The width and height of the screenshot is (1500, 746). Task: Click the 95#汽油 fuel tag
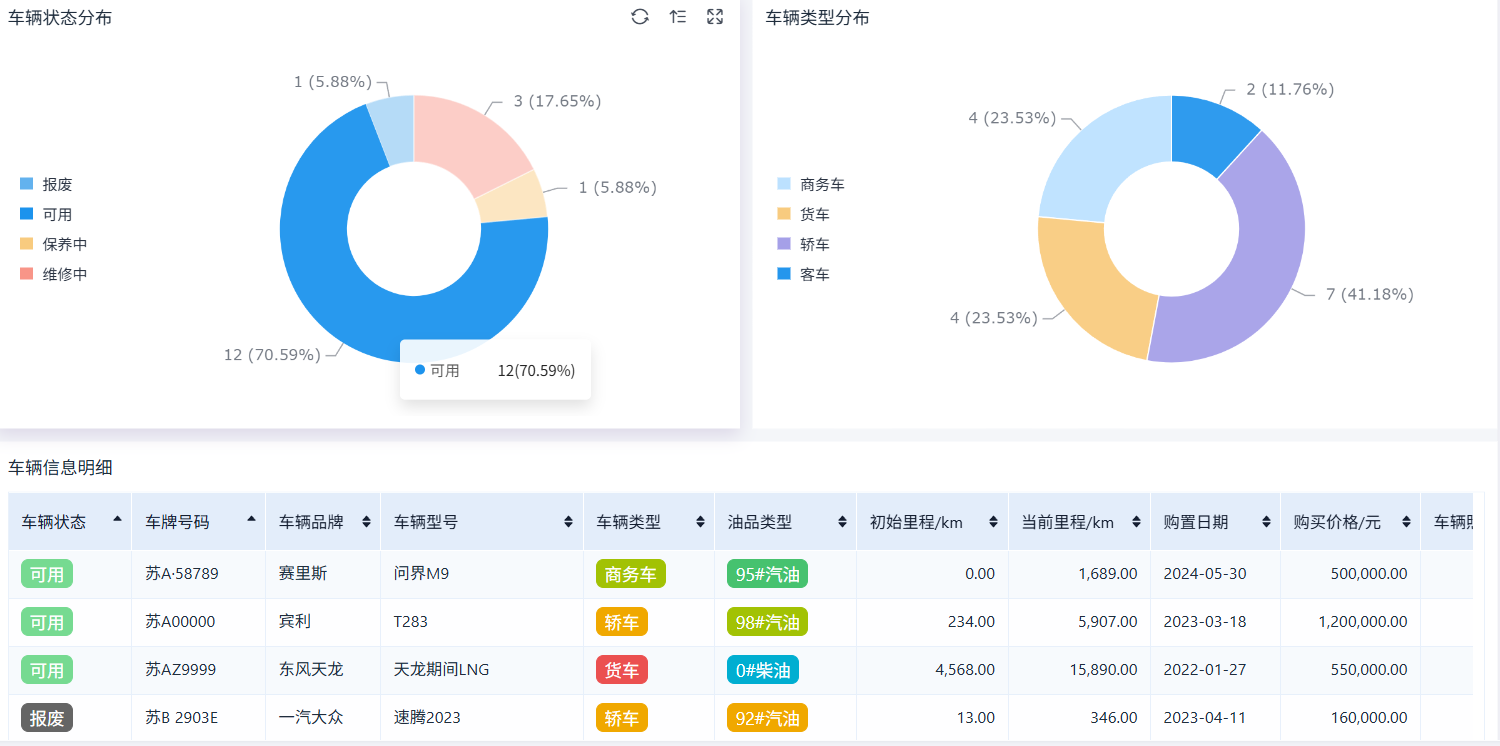point(767,574)
